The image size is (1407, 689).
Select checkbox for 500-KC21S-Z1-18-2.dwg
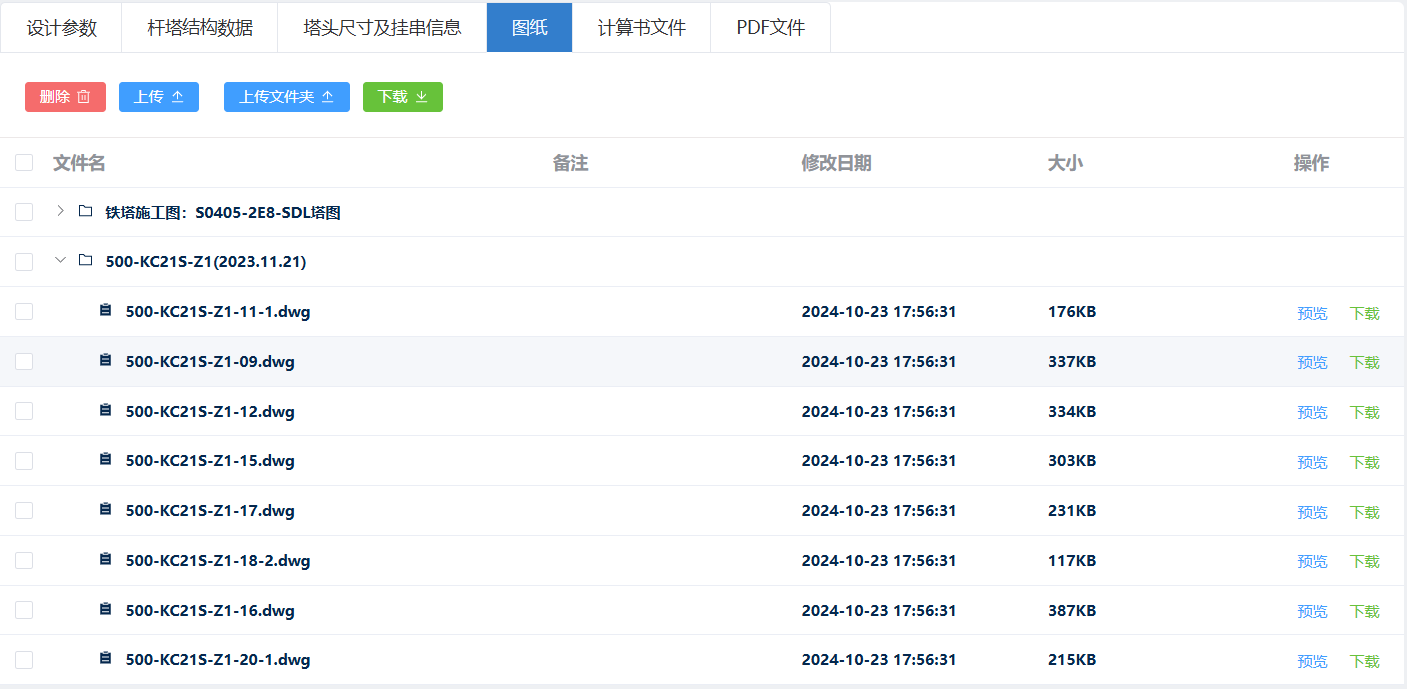[x=24, y=560]
